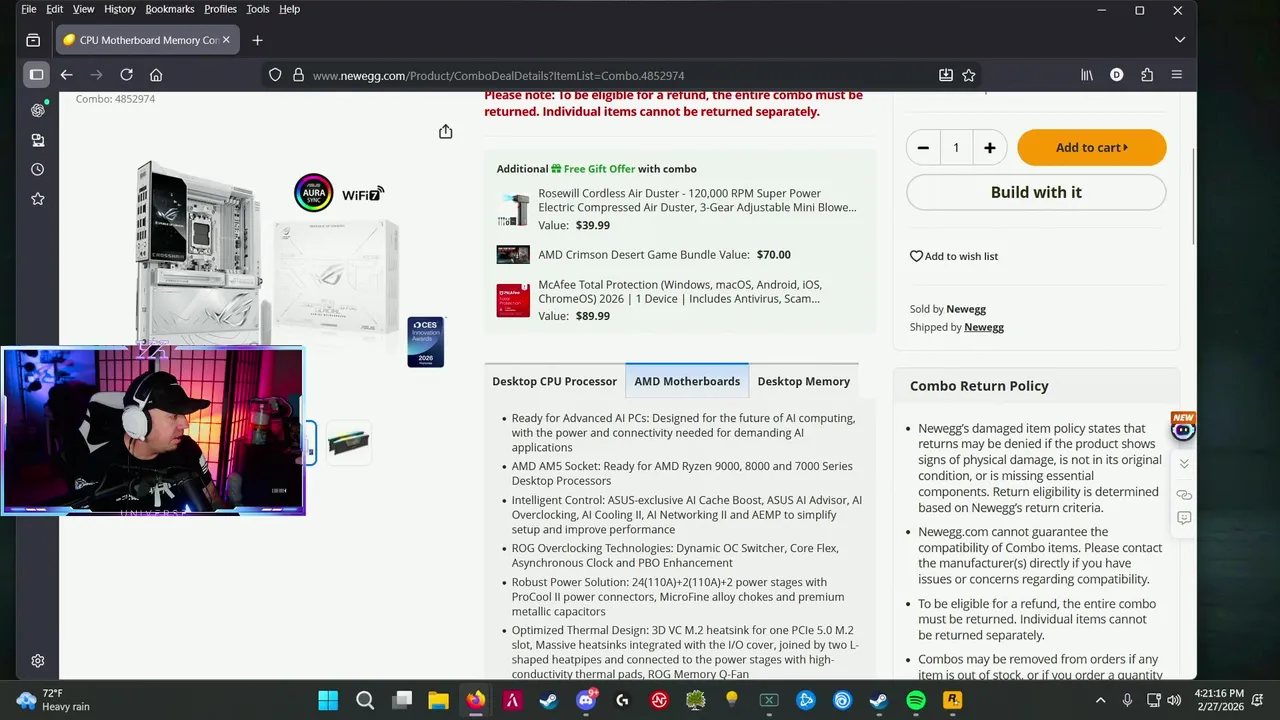Open the Firefox hamburger application menu
The image size is (1280, 720).
click(1177, 75)
